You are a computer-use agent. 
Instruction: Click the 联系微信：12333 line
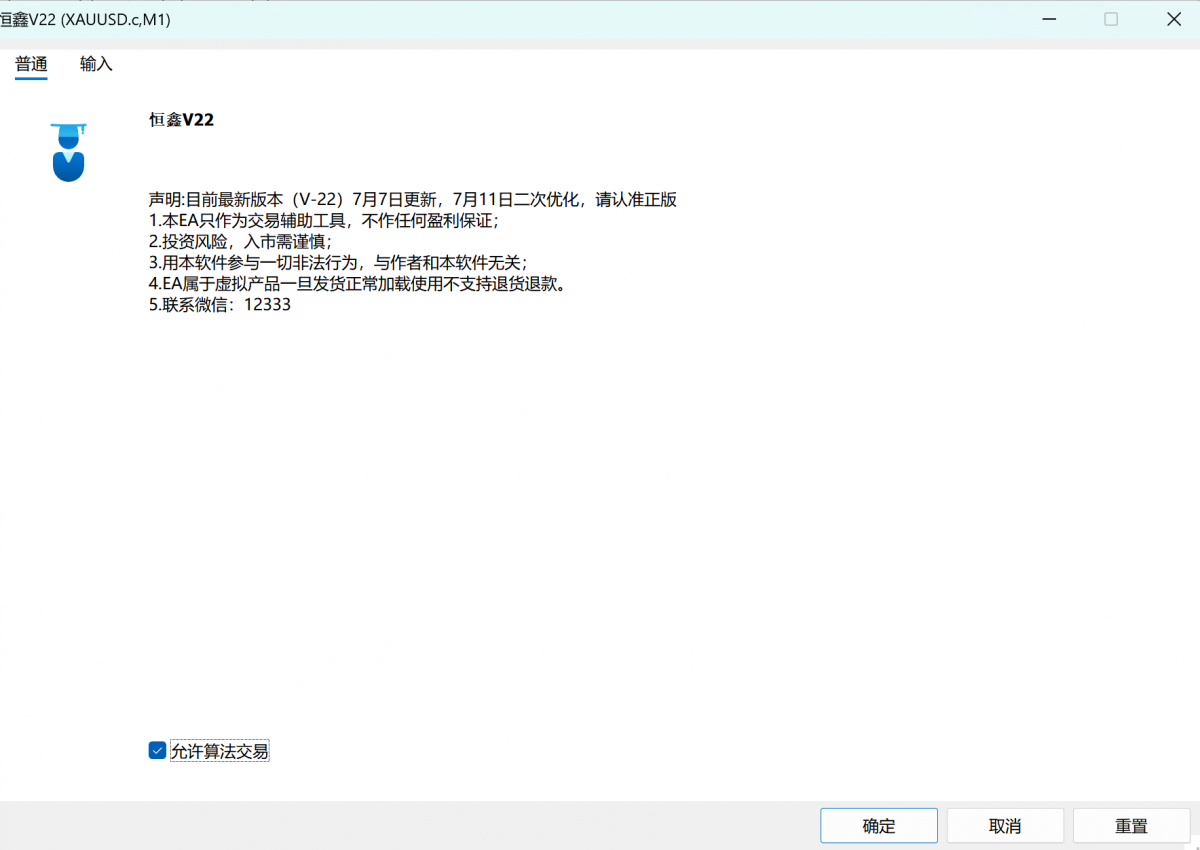click(220, 305)
